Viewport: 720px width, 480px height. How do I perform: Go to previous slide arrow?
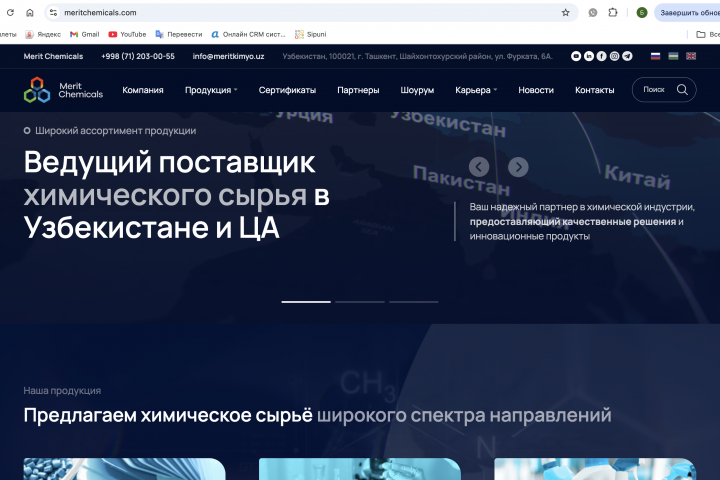(x=479, y=167)
